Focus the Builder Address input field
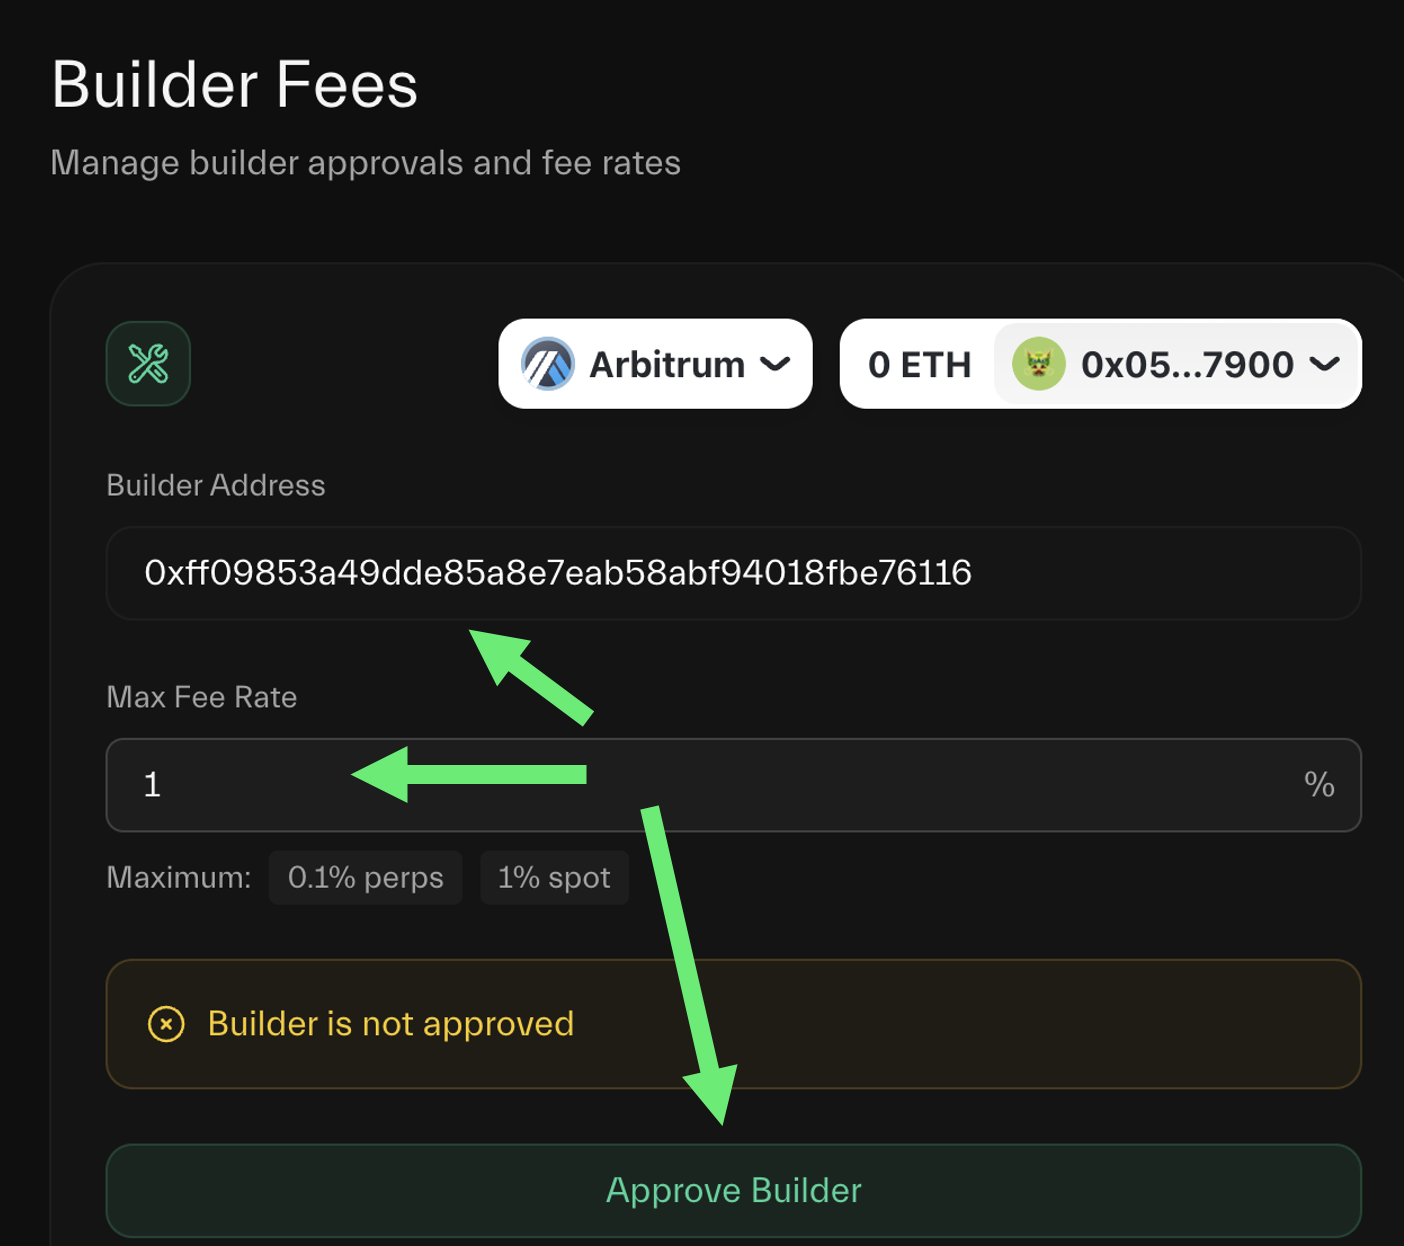1404x1246 pixels. [x=733, y=573]
